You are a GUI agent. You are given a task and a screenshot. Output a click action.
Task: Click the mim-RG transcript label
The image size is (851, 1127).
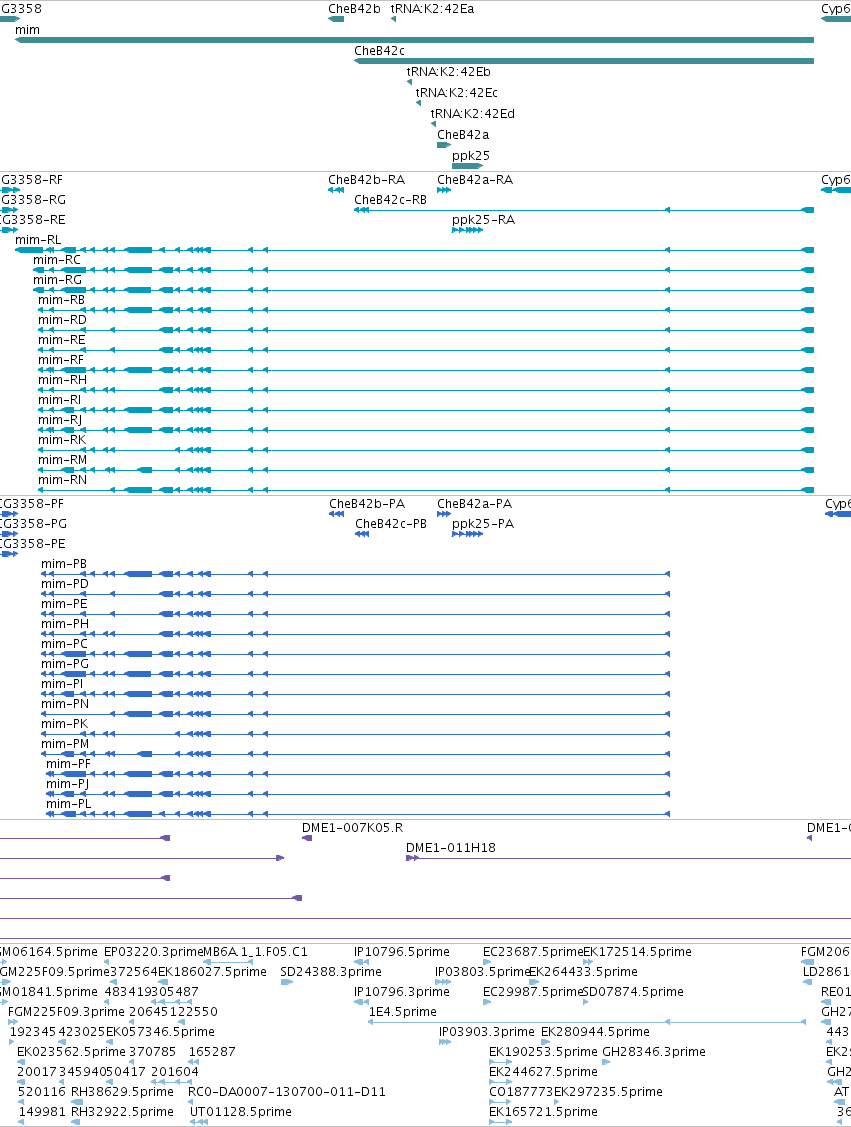[x=58, y=280]
